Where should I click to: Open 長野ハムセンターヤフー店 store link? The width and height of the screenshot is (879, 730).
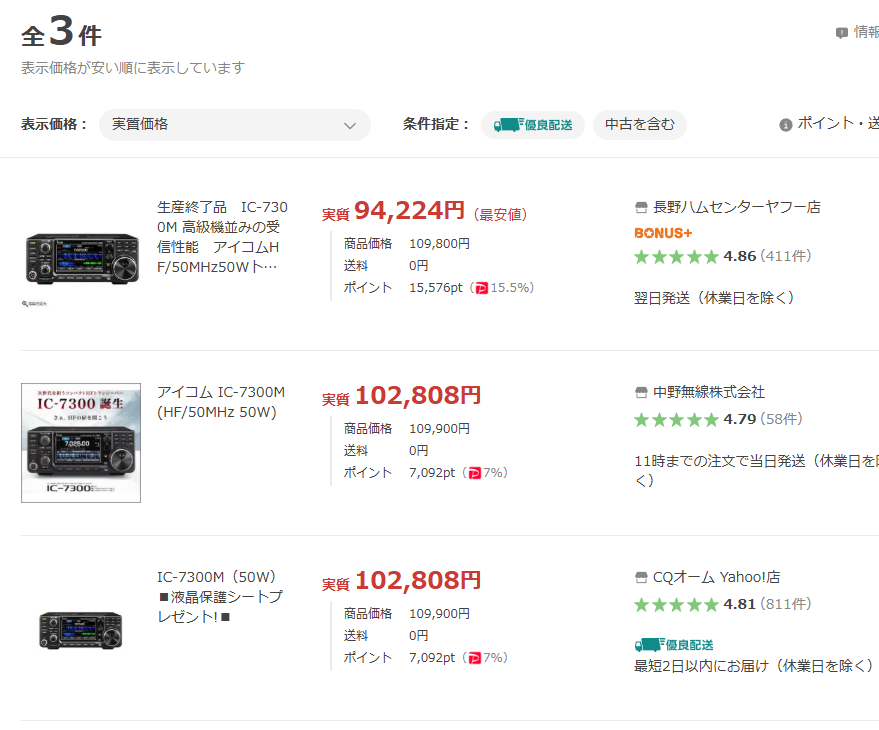click(737, 207)
